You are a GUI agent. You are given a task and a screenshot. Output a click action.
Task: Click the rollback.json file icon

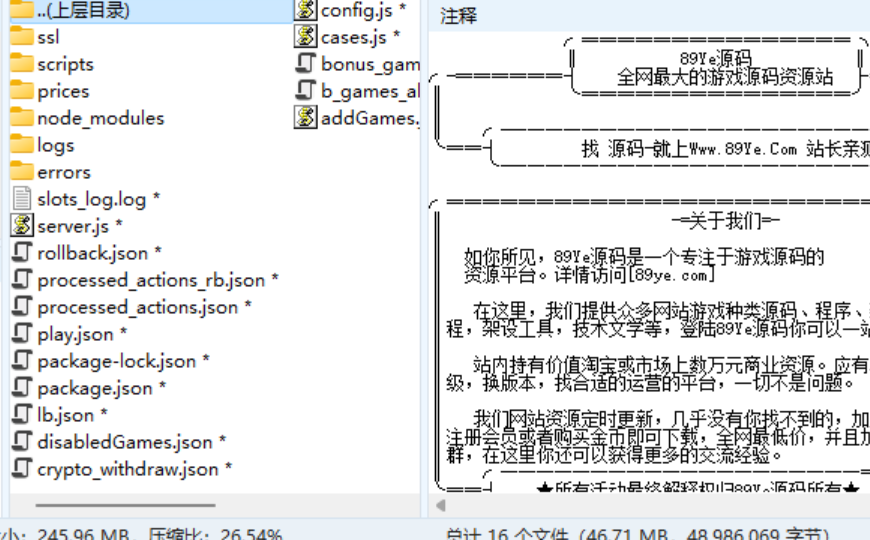[21, 253]
